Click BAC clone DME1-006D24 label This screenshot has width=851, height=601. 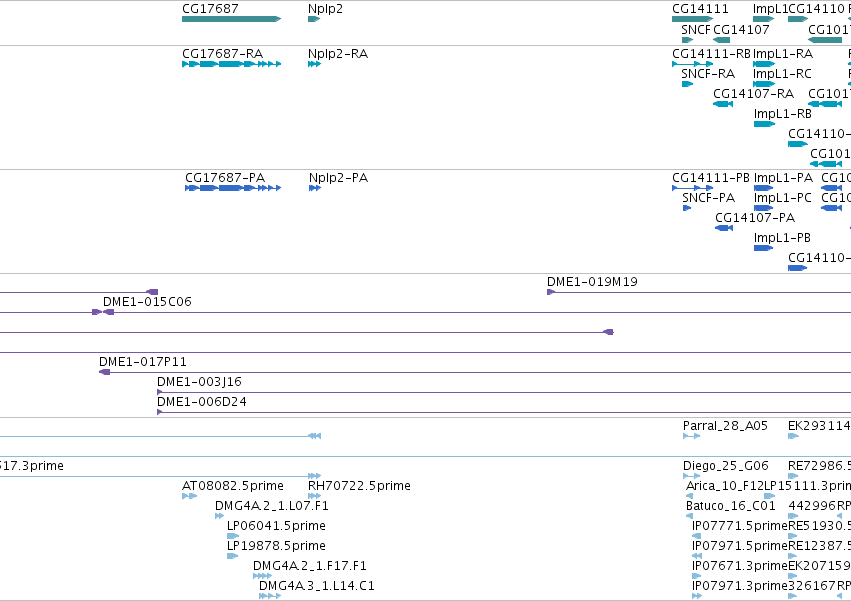coord(201,402)
